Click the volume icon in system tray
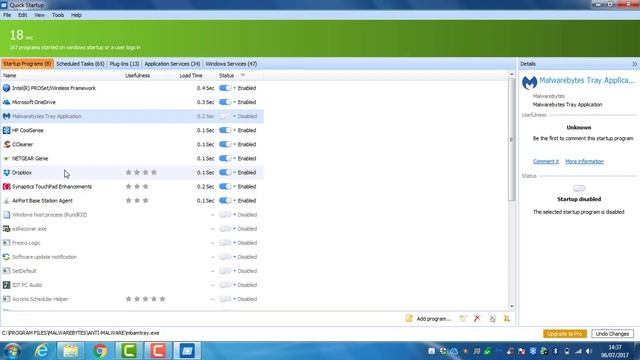Image resolution: width=640 pixels, height=360 pixels. pyautogui.click(x=589, y=351)
